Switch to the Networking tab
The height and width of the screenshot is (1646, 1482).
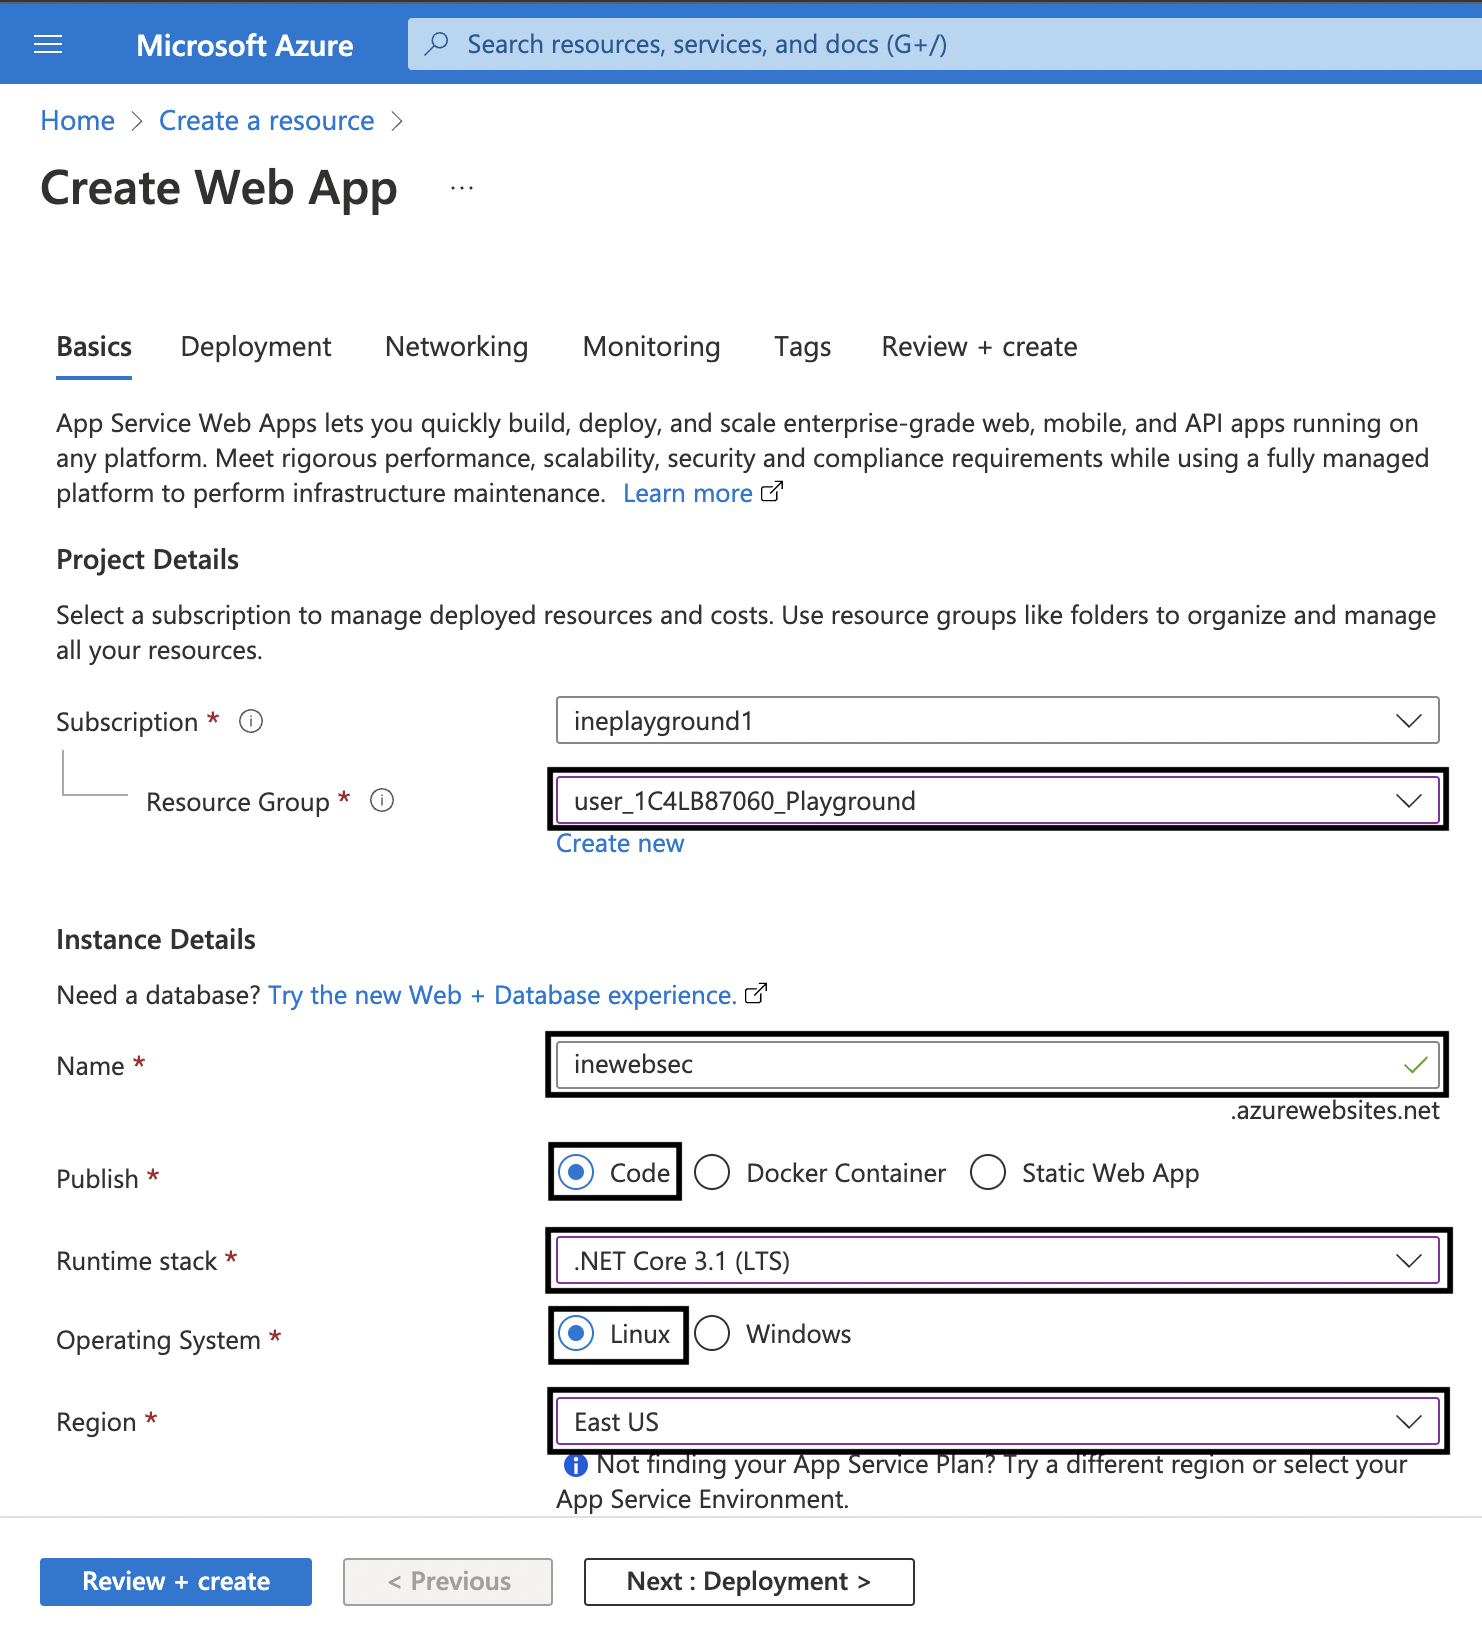tap(456, 347)
